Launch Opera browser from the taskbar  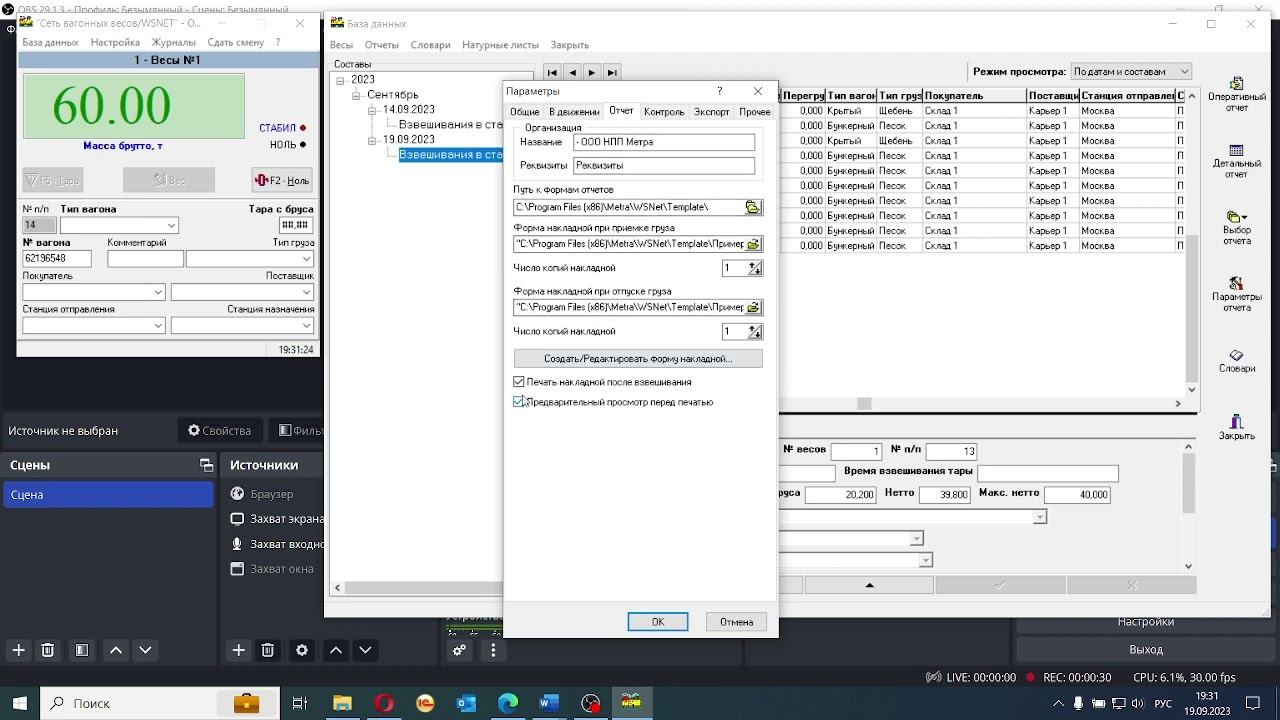coord(384,703)
